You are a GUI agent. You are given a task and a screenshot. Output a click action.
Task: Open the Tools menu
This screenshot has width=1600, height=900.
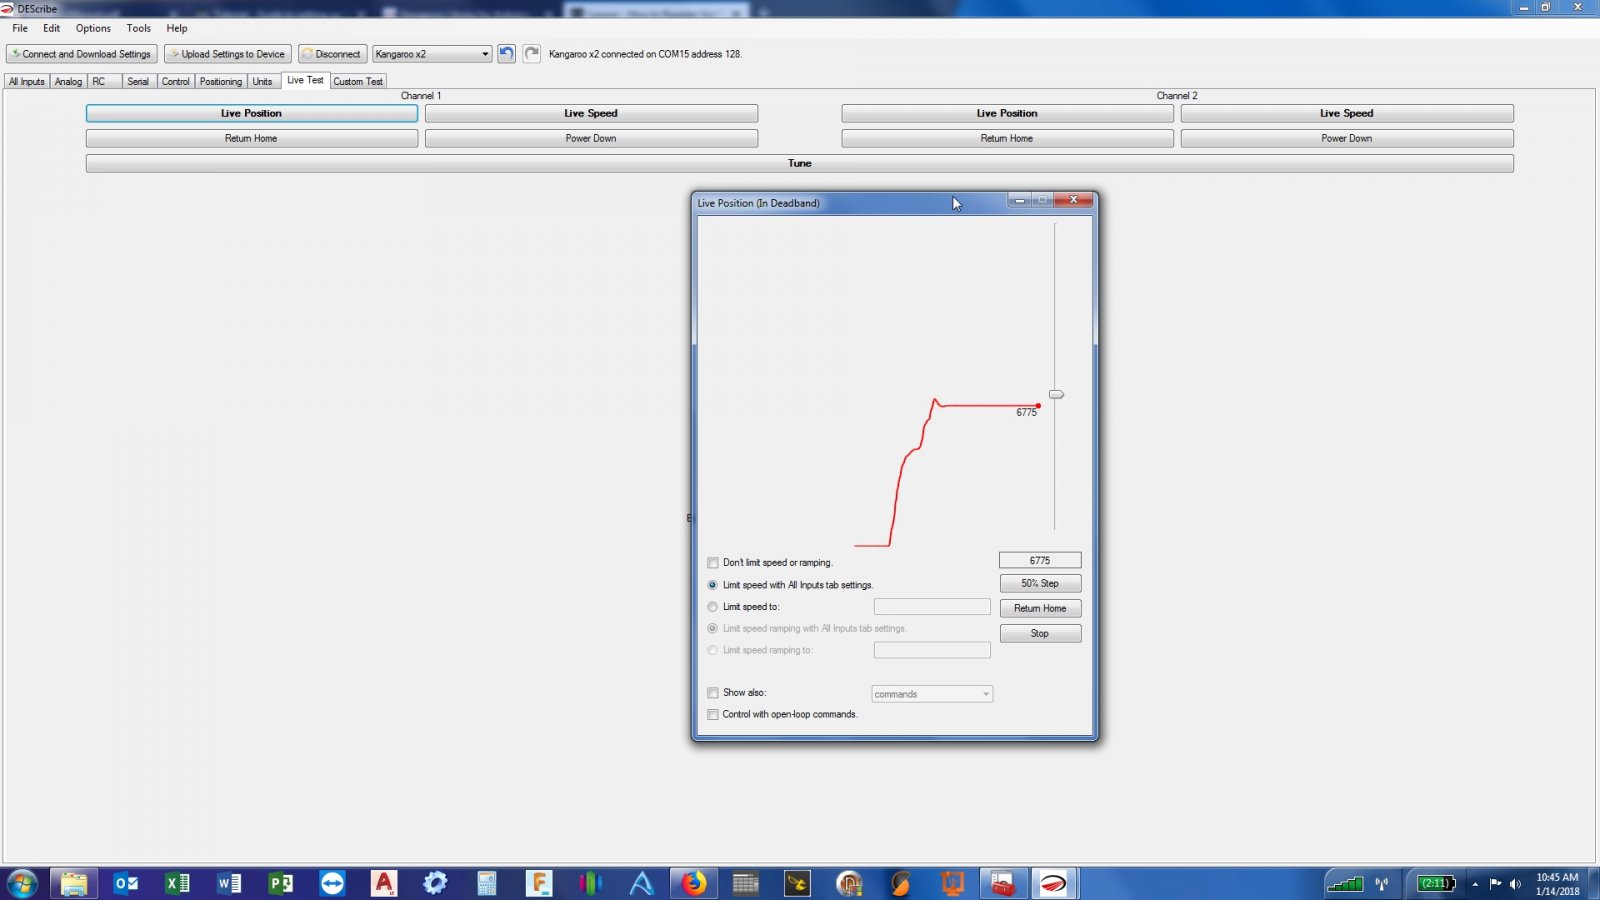(x=139, y=28)
